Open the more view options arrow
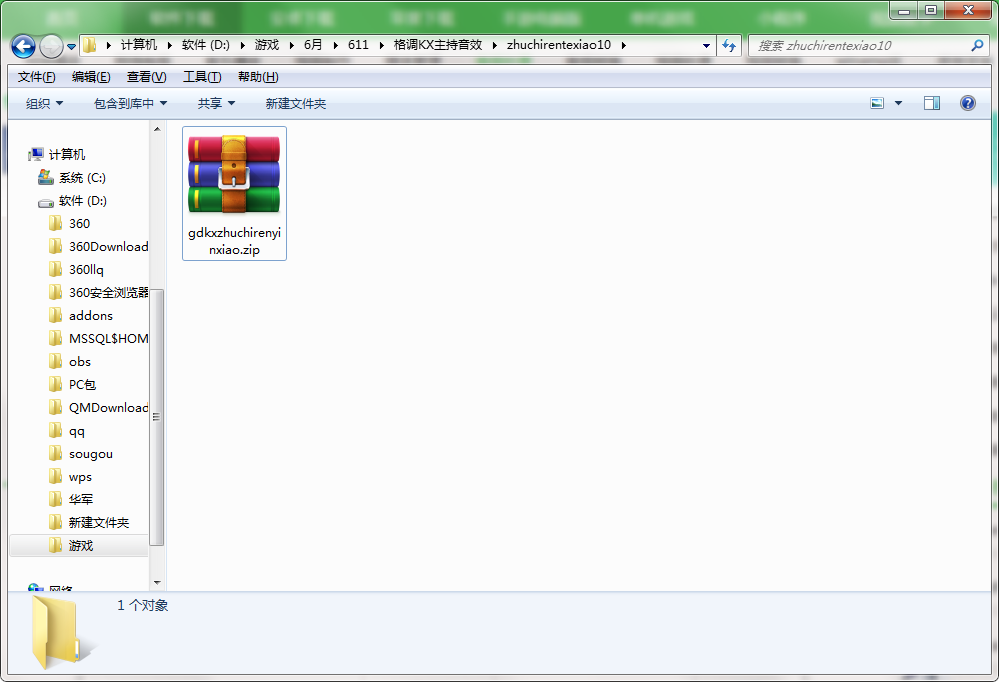This screenshot has height=682, width=999. tap(898, 103)
